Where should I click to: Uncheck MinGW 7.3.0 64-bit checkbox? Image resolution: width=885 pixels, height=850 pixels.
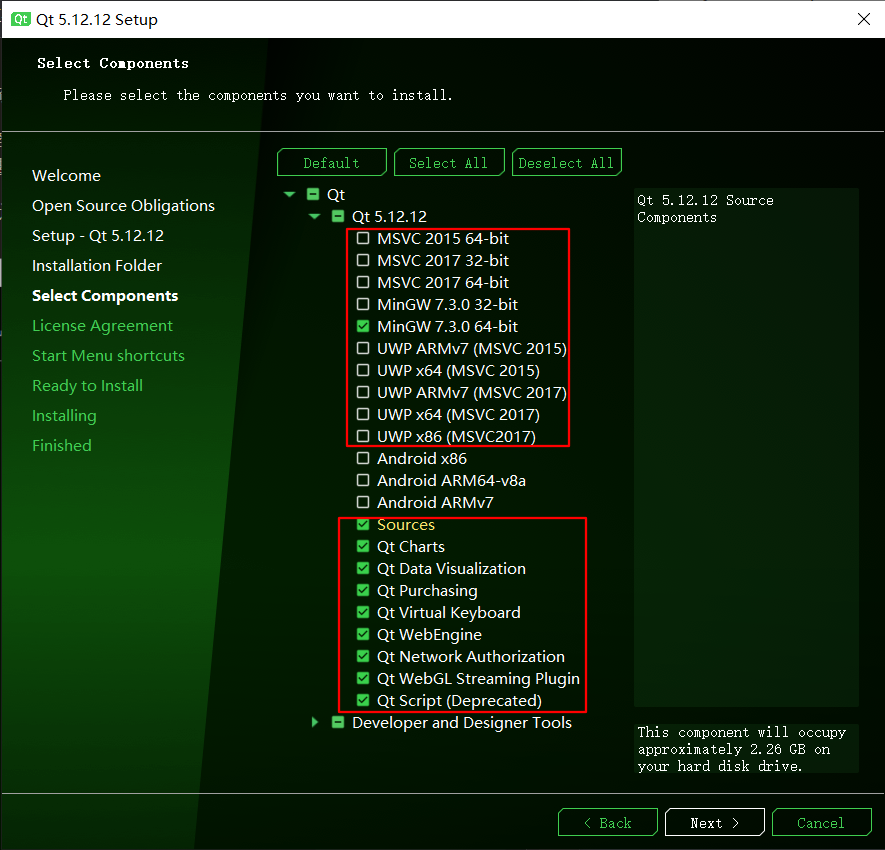[363, 326]
